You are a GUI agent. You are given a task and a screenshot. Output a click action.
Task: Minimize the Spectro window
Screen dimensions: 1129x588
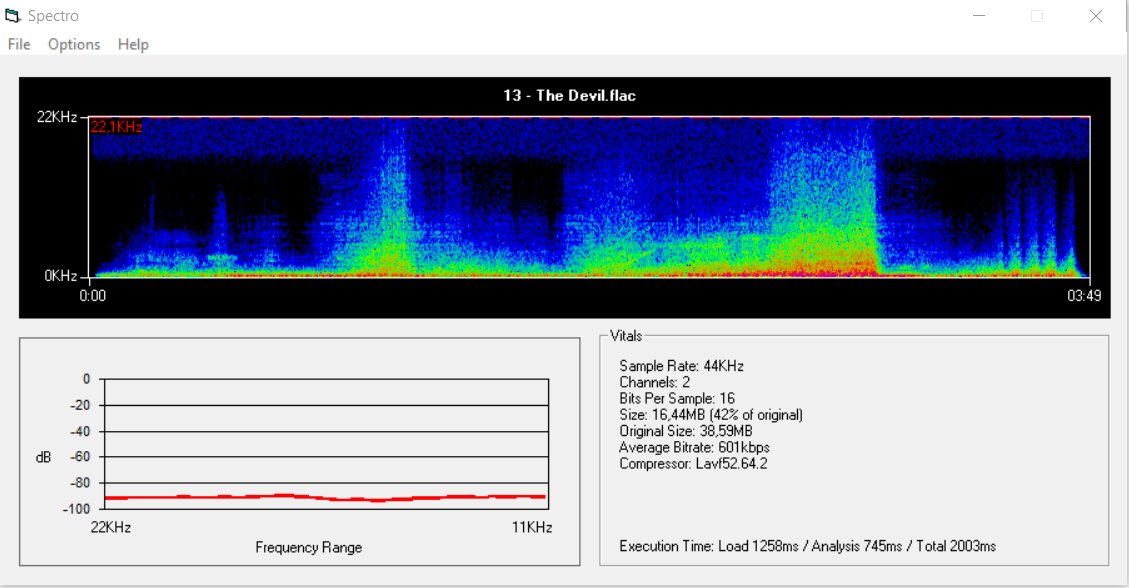979,16
